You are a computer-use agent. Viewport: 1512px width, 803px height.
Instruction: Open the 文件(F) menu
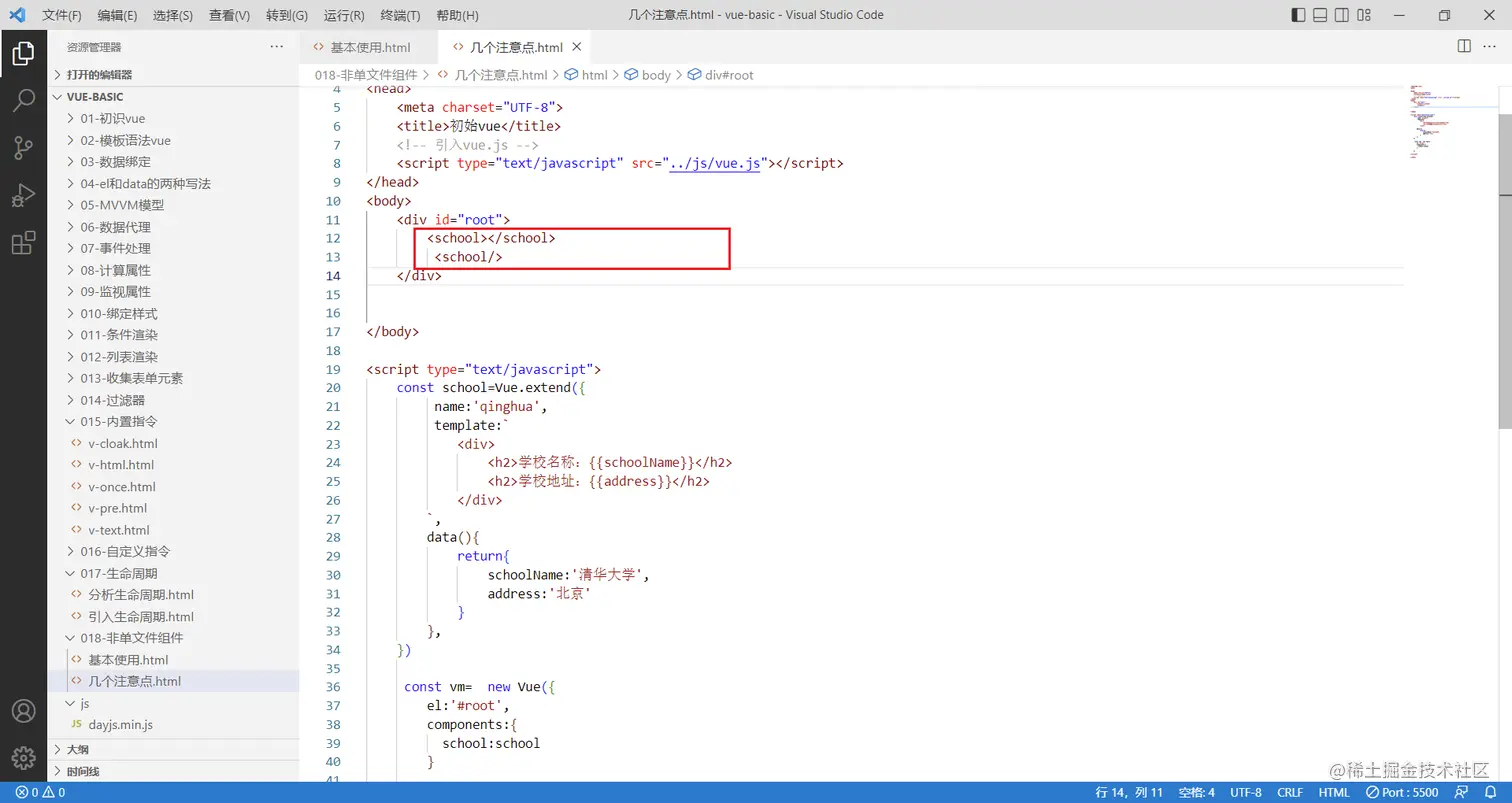pos(62,15)
